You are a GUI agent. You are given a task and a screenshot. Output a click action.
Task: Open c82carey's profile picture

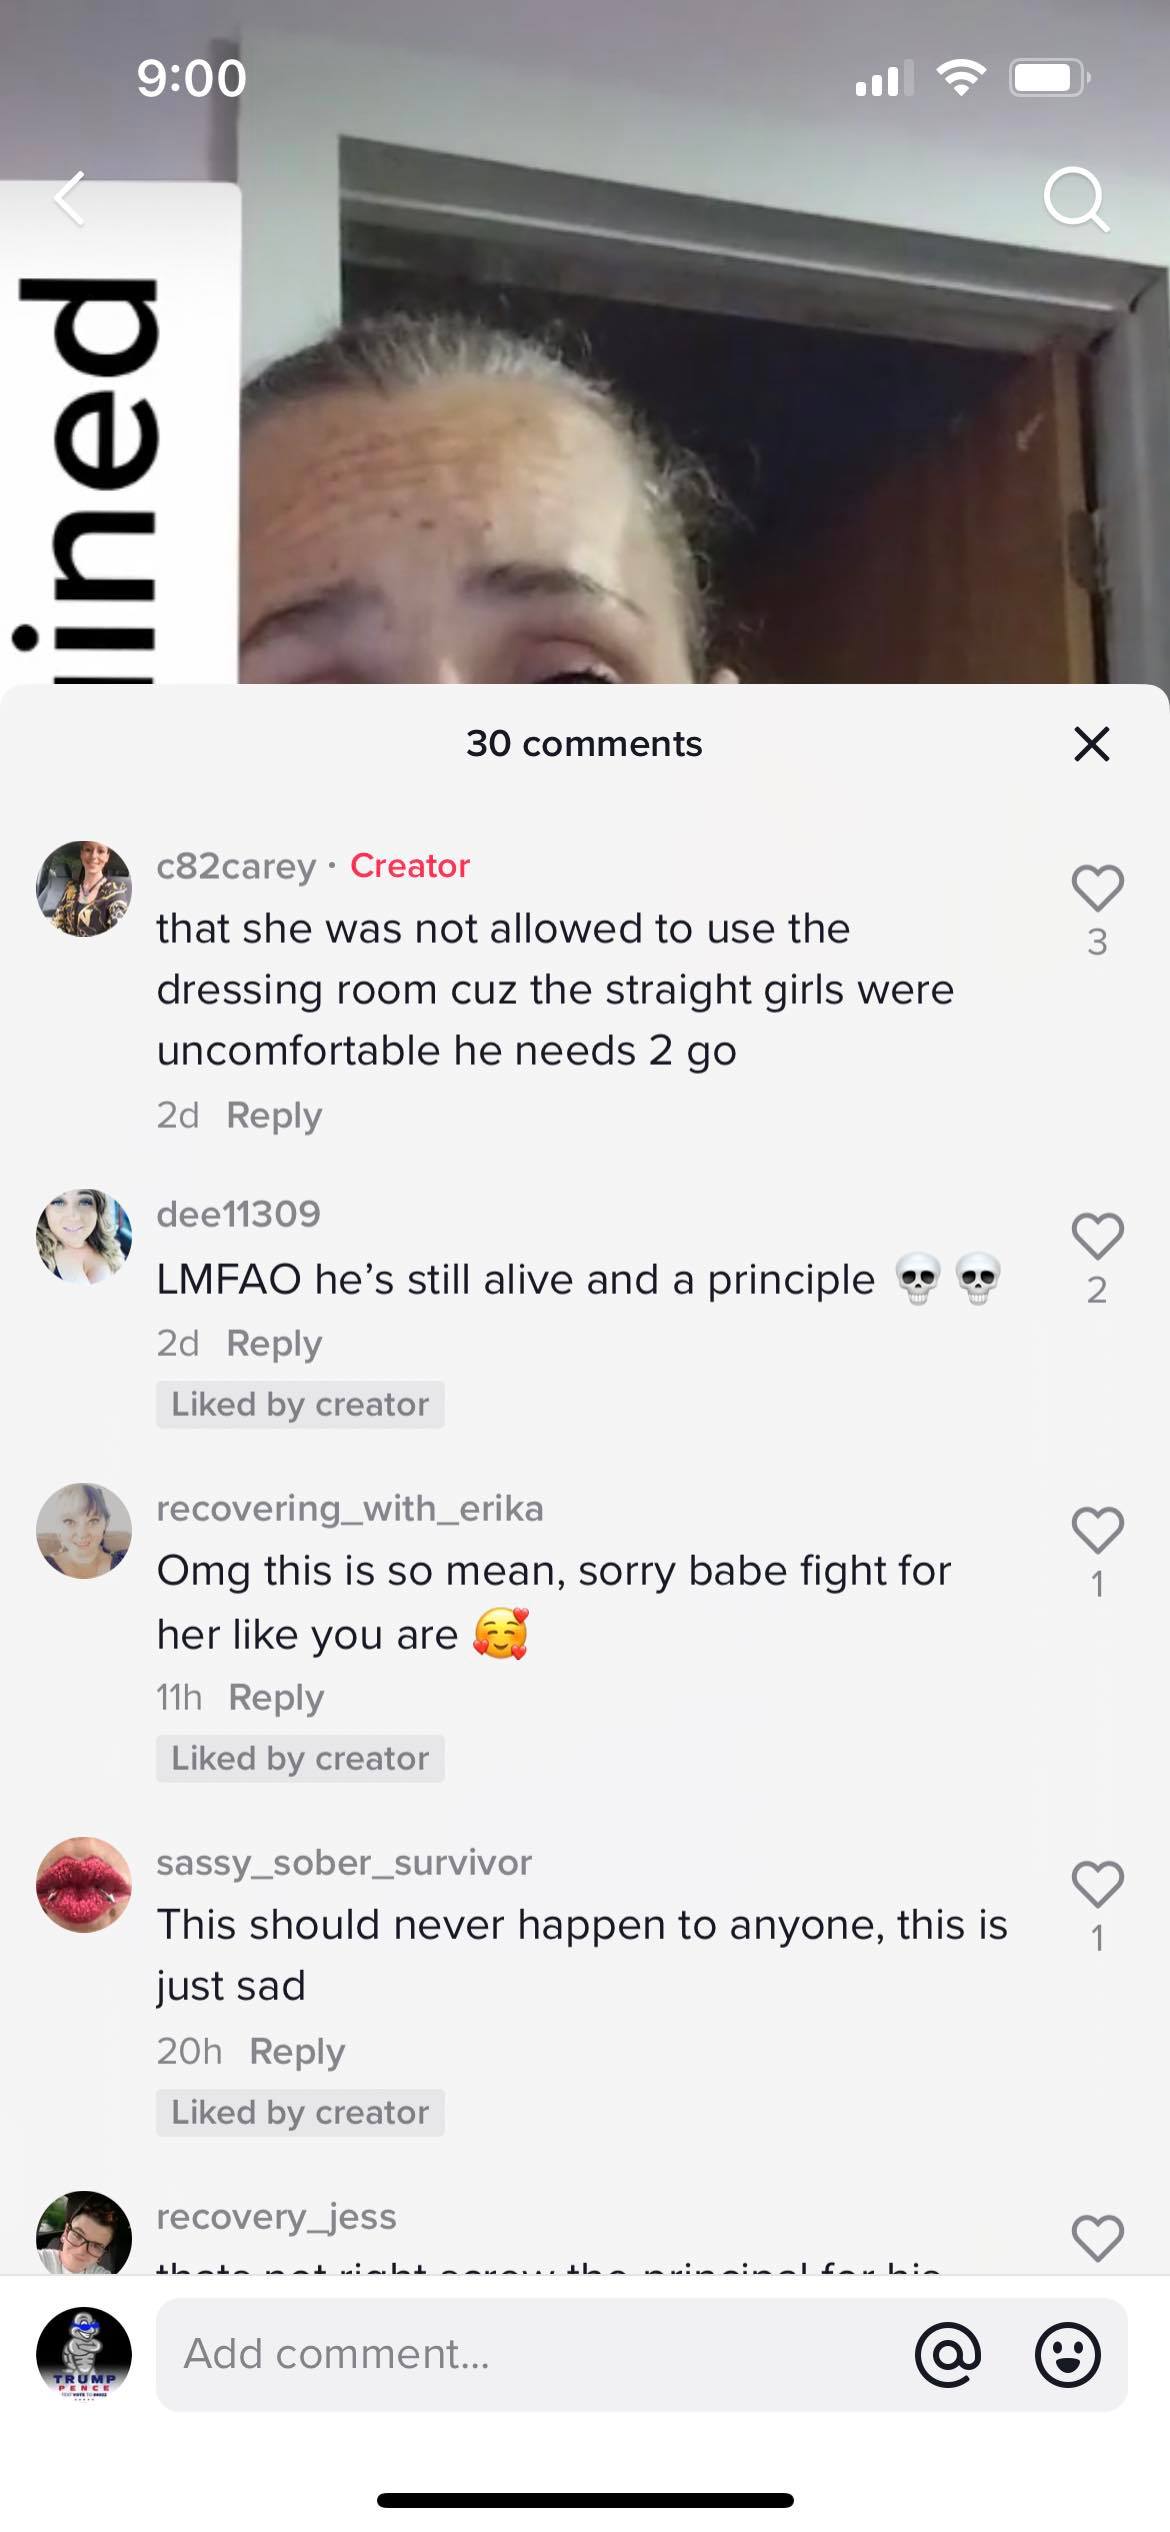click(x=84, y=888)
